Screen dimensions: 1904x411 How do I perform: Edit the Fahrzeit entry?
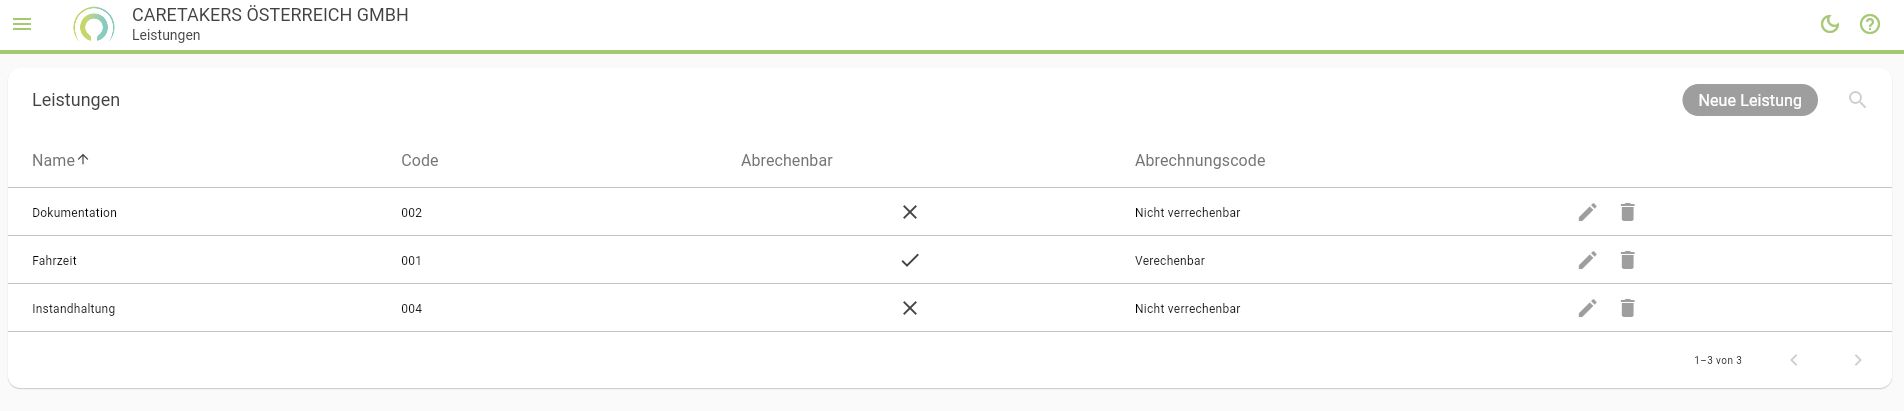[1587, 260]
